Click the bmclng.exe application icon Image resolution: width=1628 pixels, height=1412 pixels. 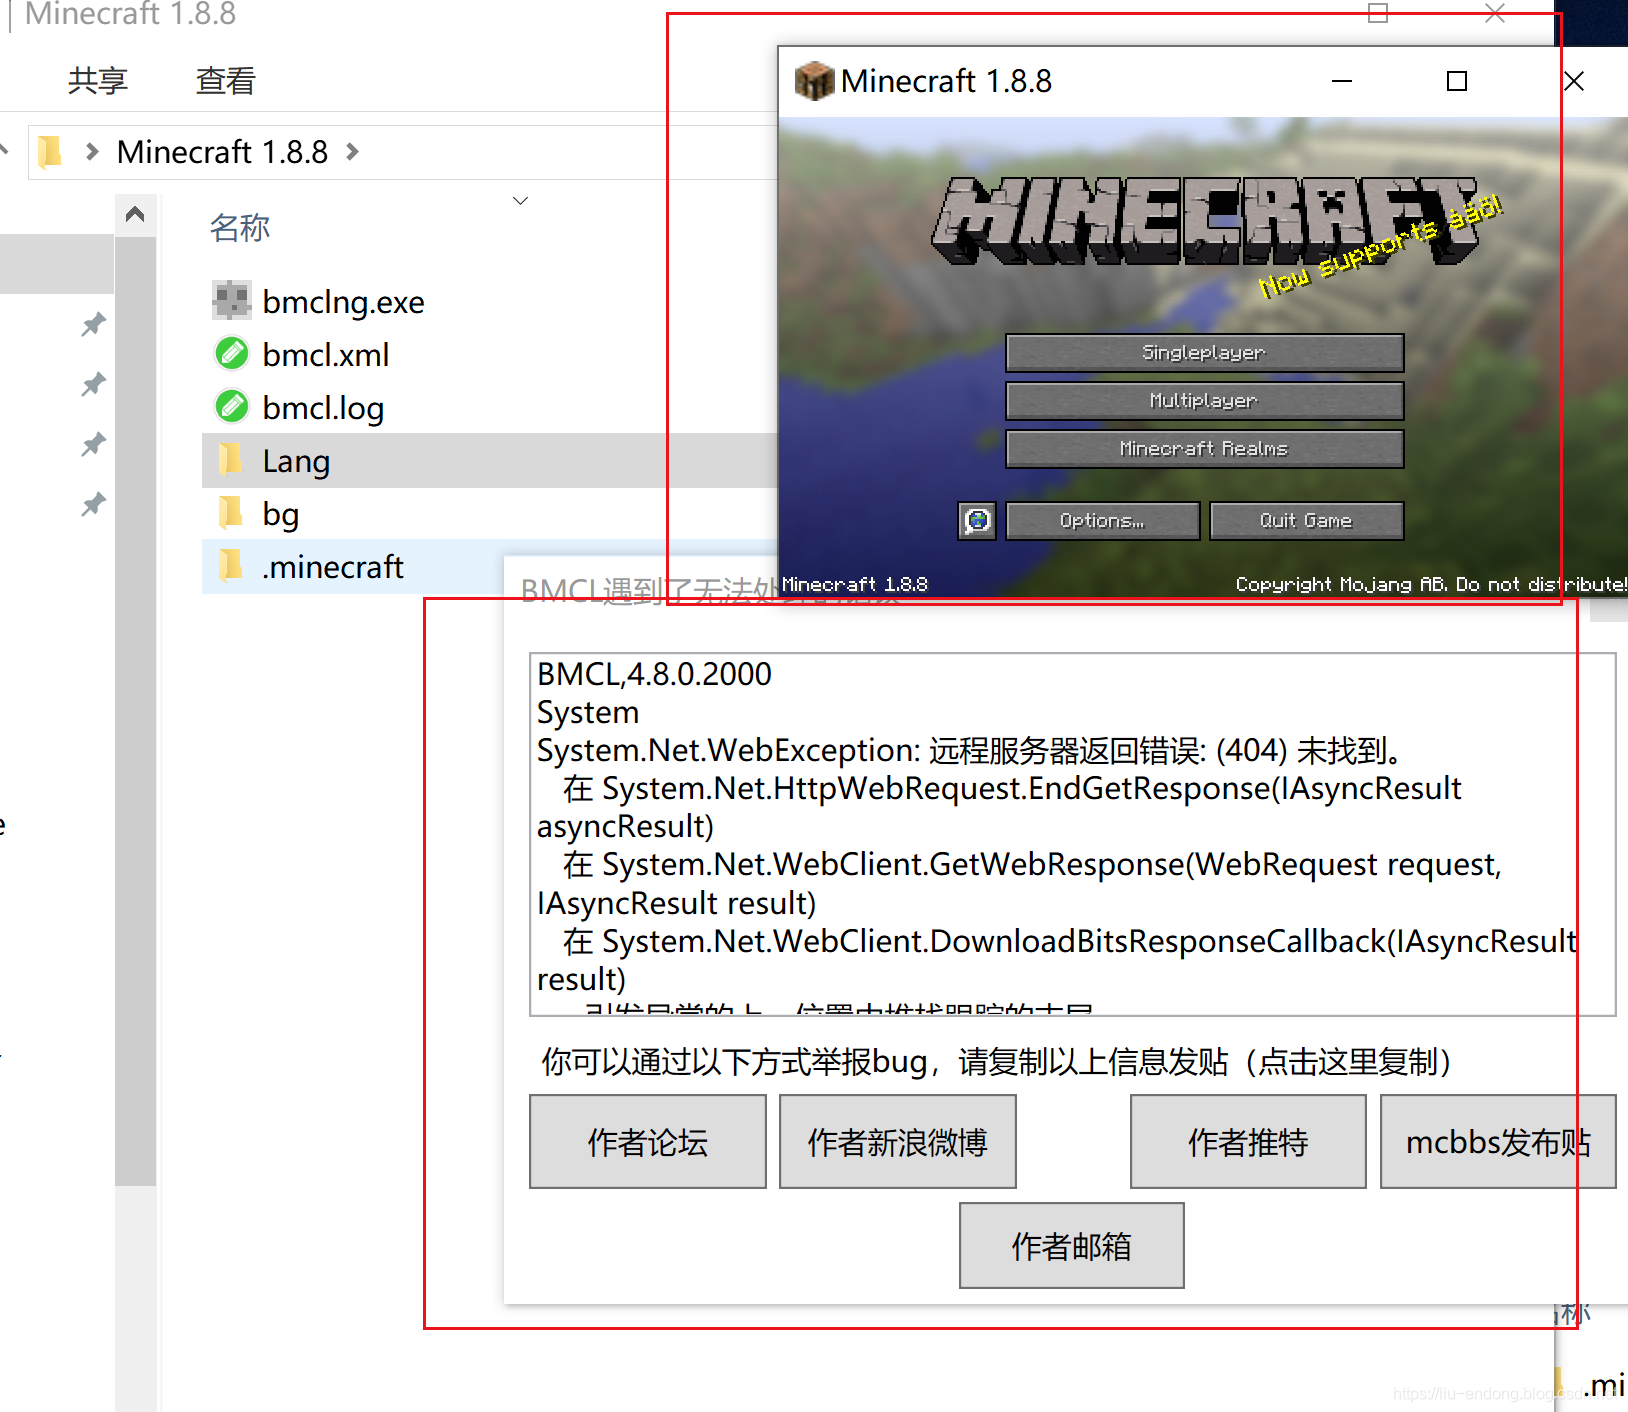tap(232, 300)
